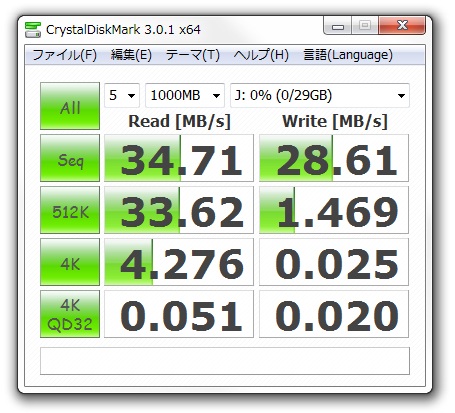The height and width of the screenshot is (413, 455).
Task: Close the CrystalDiskMark window
Action: pyautogui.click(x=402, y=25)
